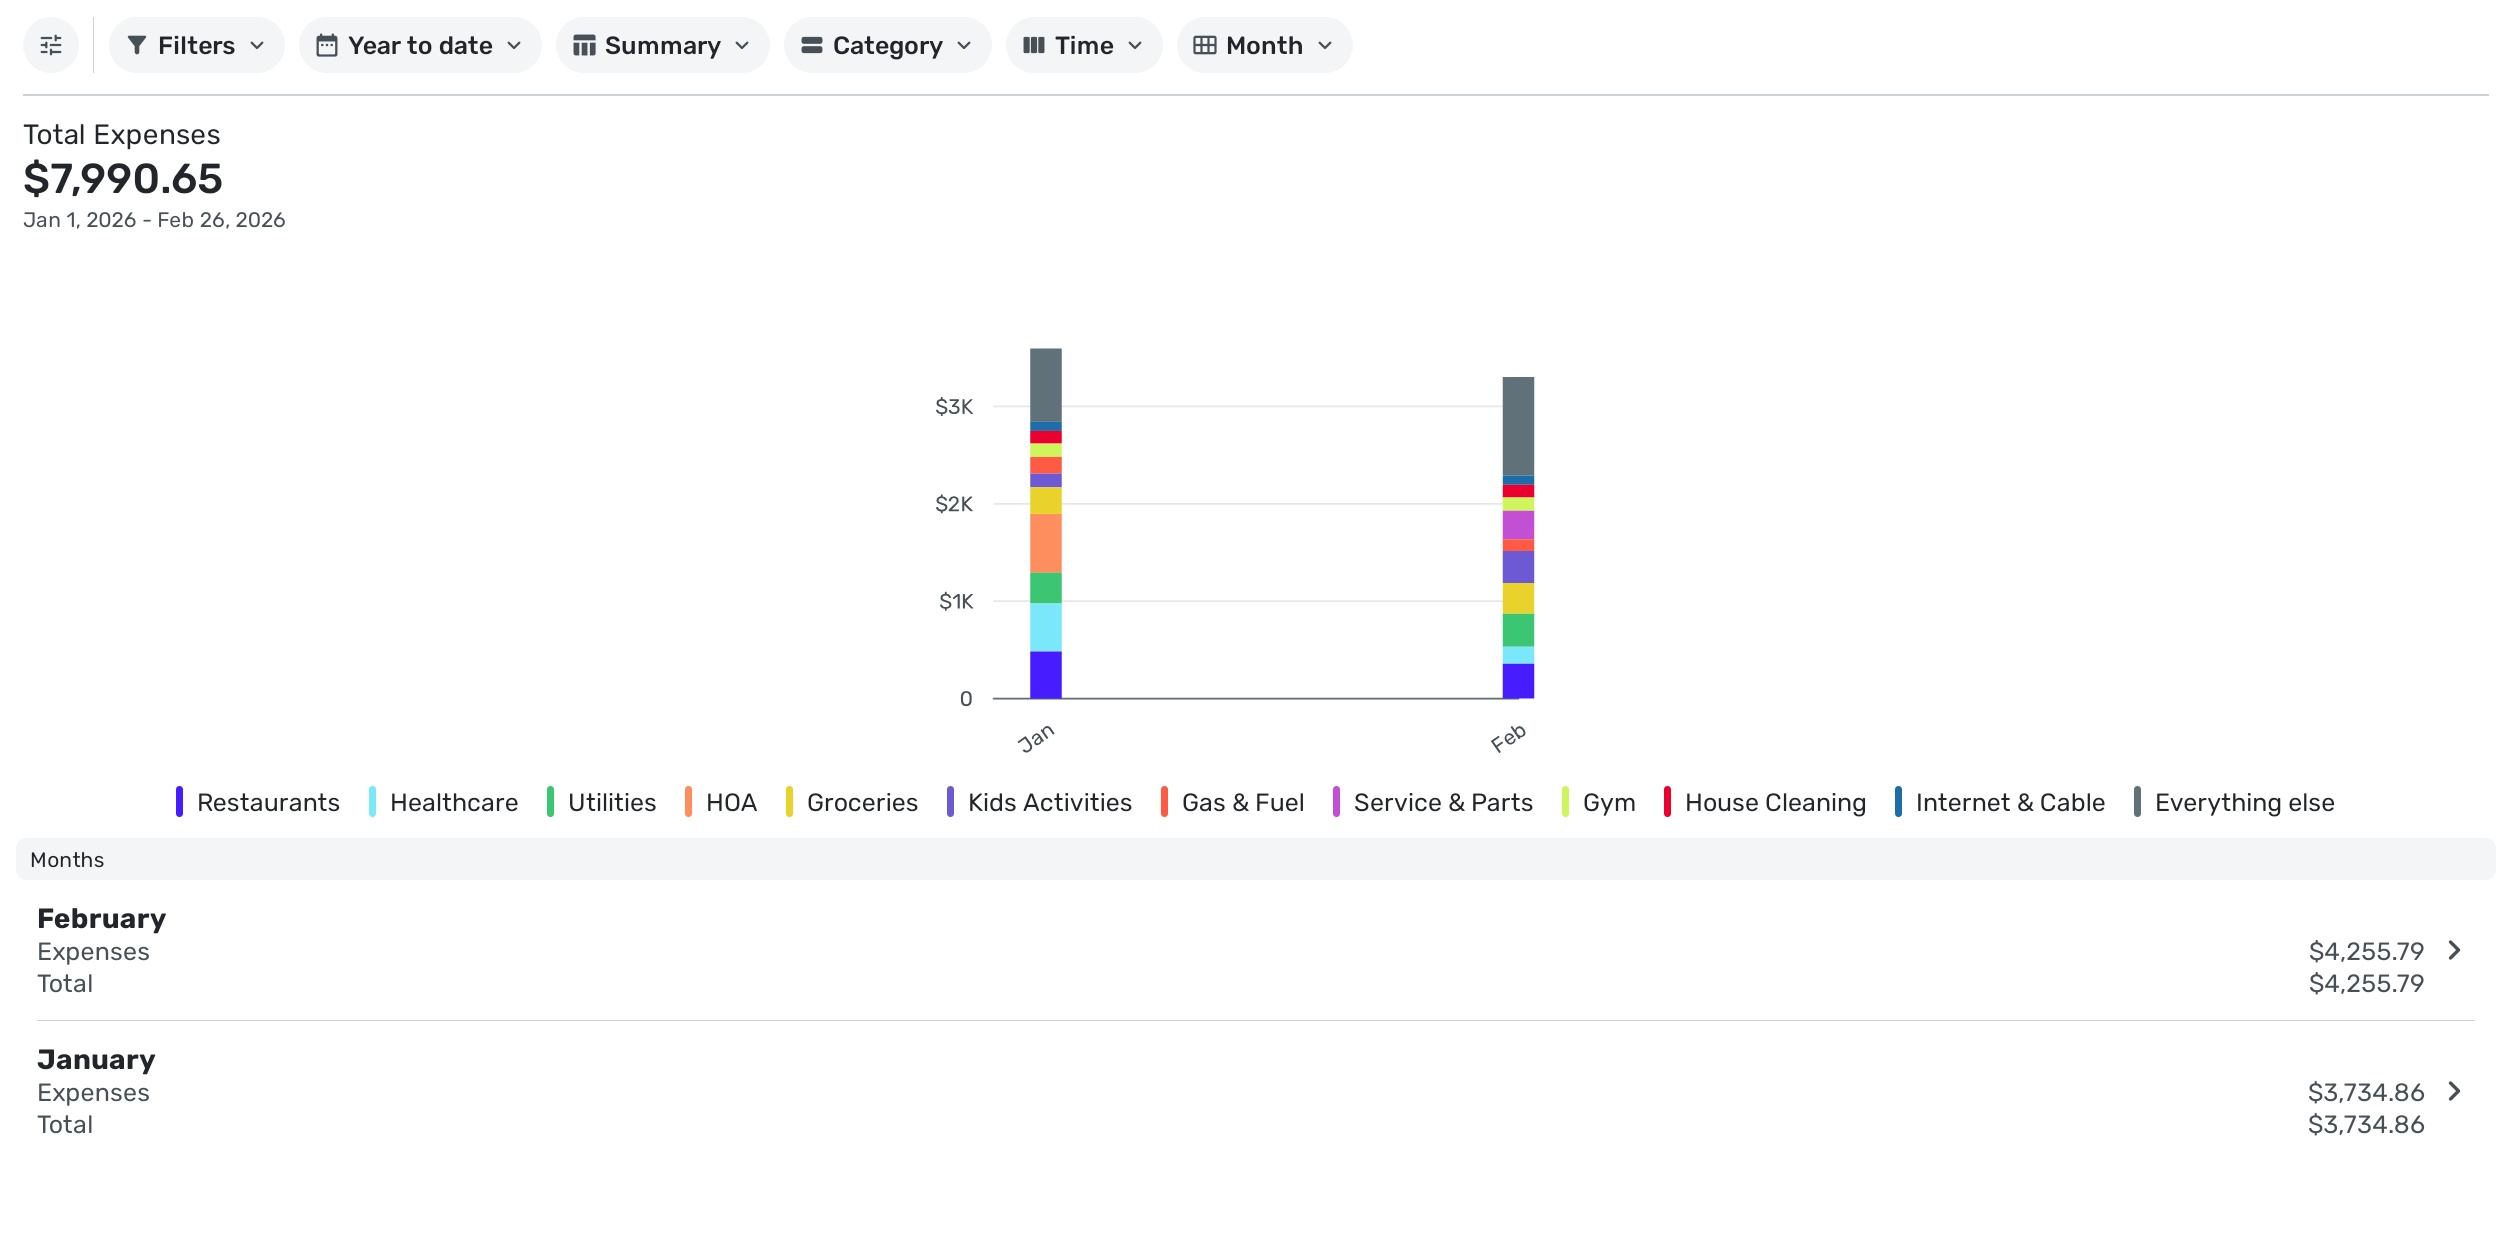Viewport: 2512px width, 1241px height.
Task: Toggle Healthcare series in legend
Action: tap(453, 802)
